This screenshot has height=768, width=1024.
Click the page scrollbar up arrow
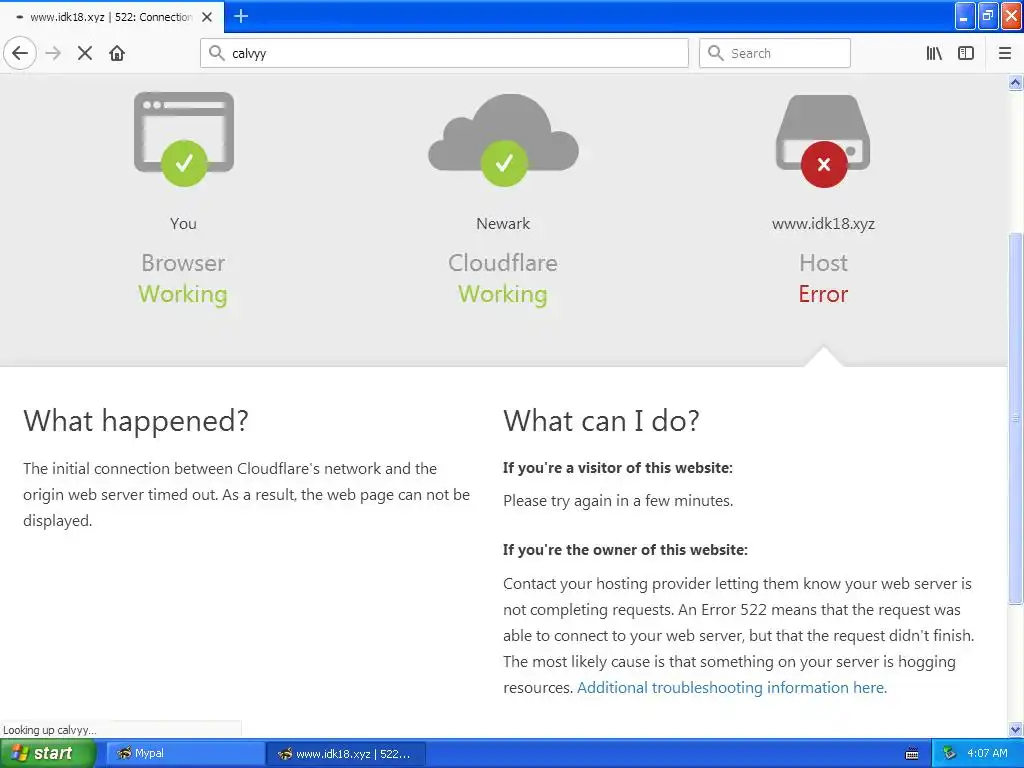pos(1016,82)
